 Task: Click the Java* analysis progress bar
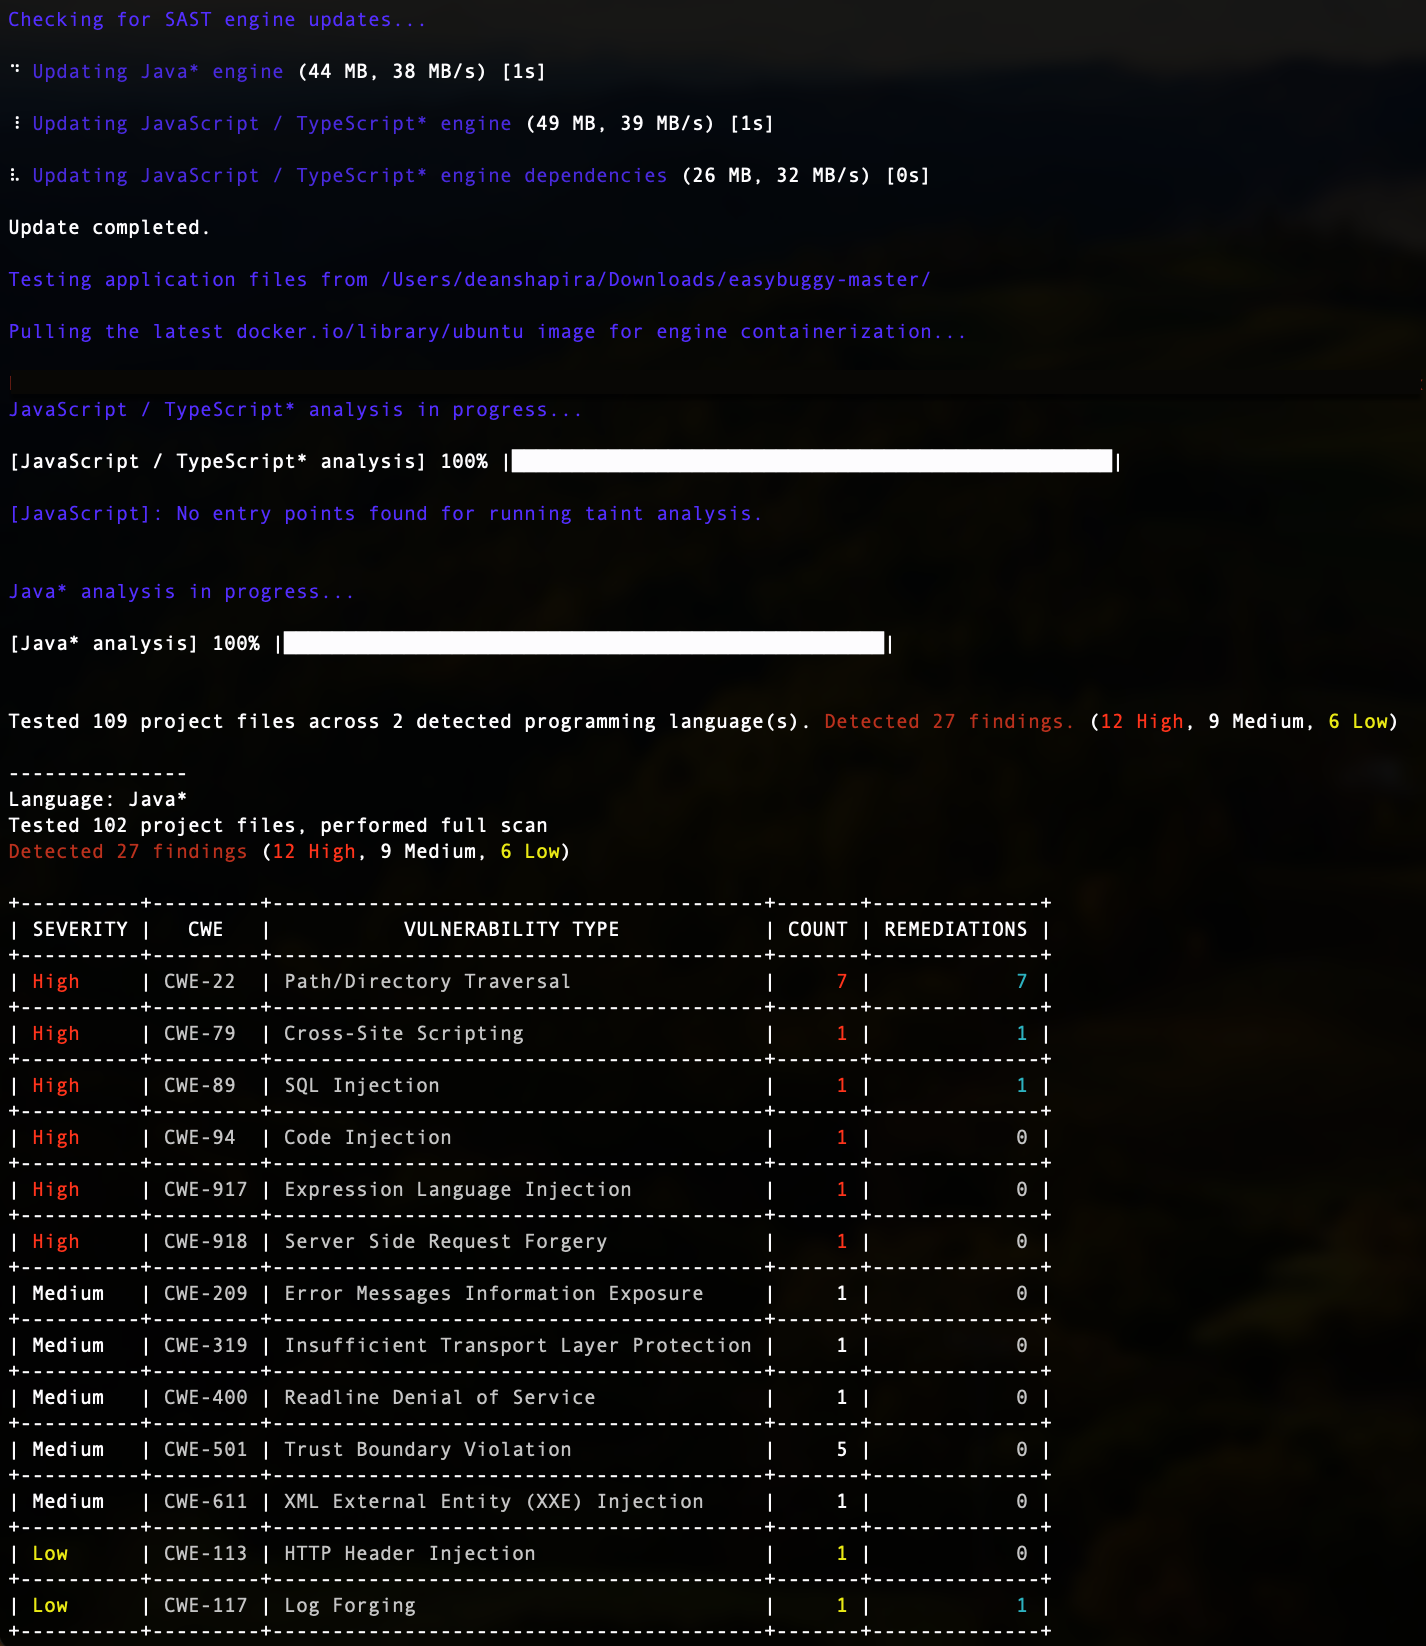click(584, 643)
